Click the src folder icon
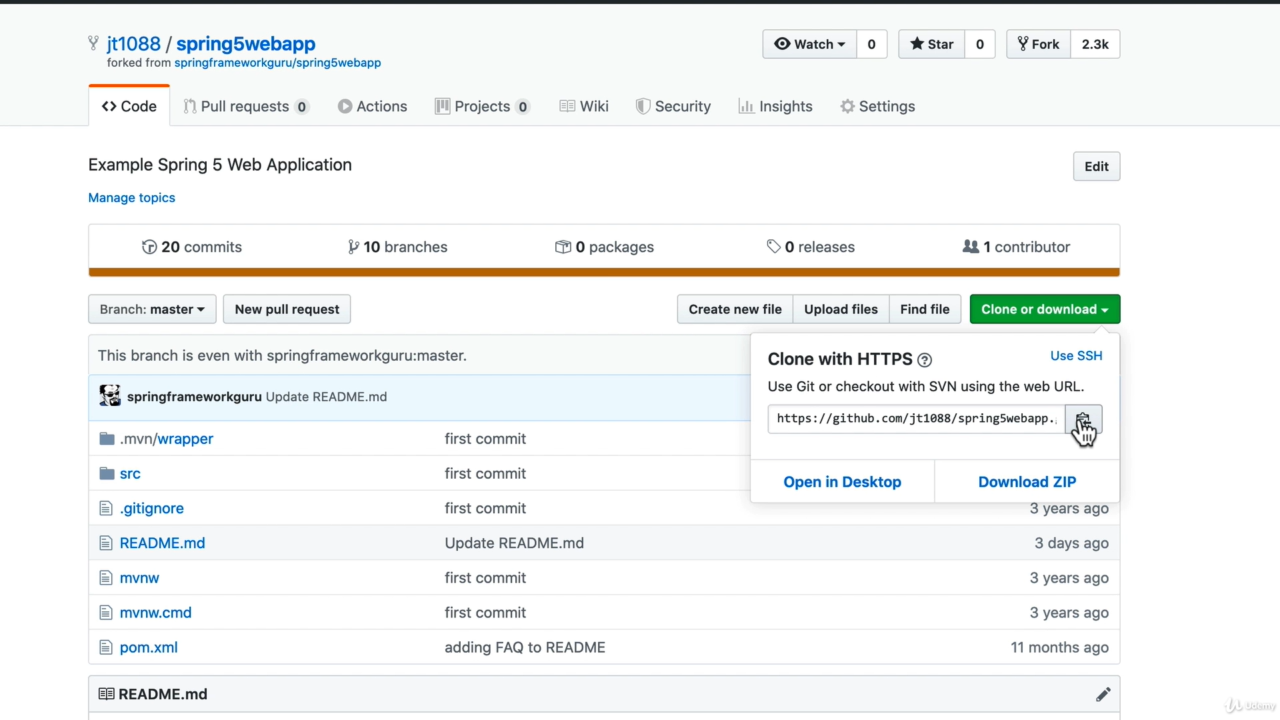Image resolution: width=1280 pixels, height=720 pixels. pos(107,473)
